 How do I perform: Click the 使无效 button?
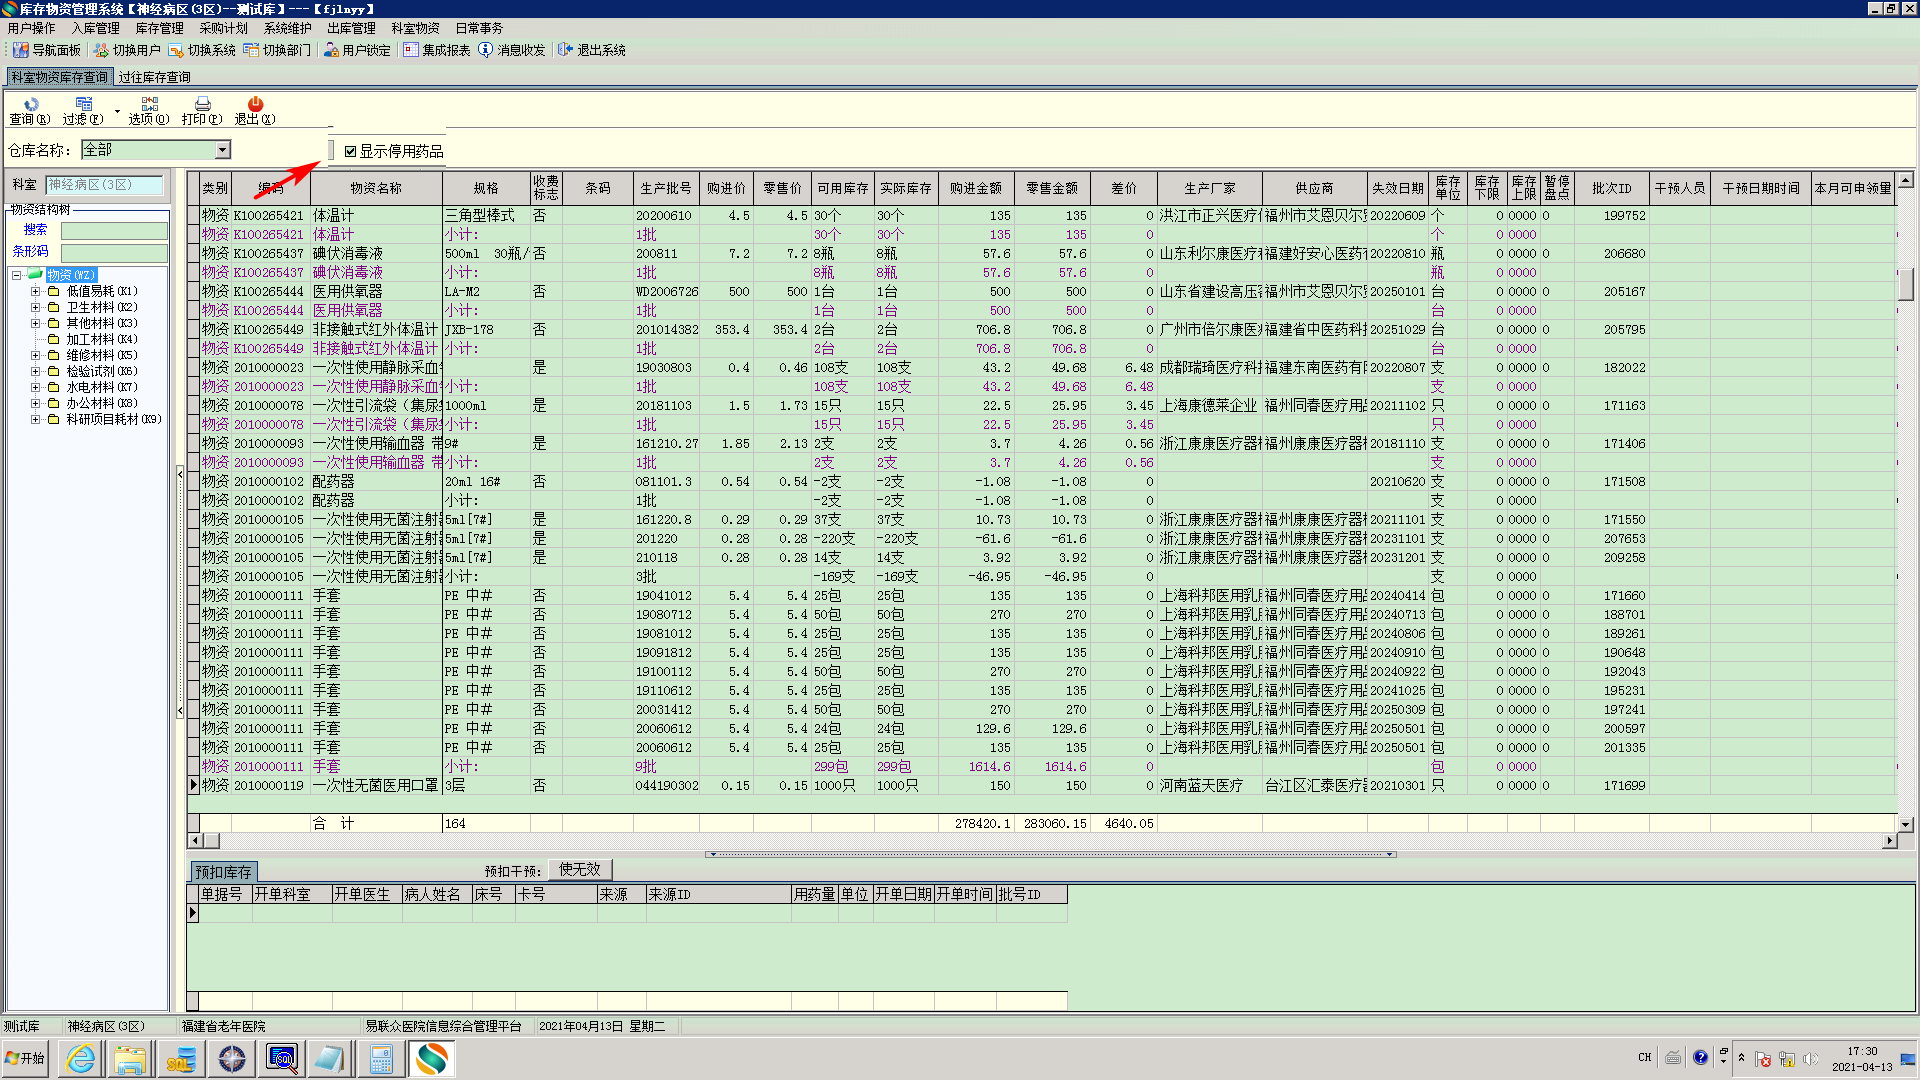point(580,870)
